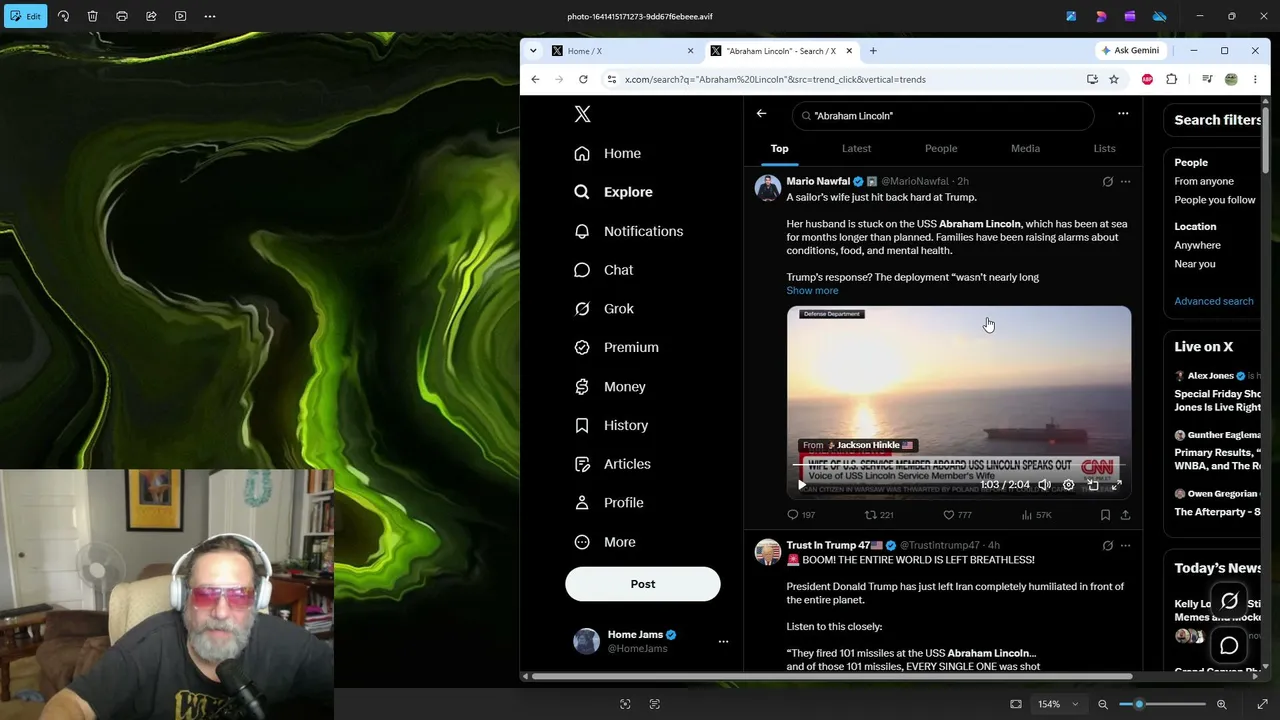Click the fit-to-window icon in Photos footer
Image resolution: width=1280 pixels, height=720 pixels.
tap(1016, 704)
